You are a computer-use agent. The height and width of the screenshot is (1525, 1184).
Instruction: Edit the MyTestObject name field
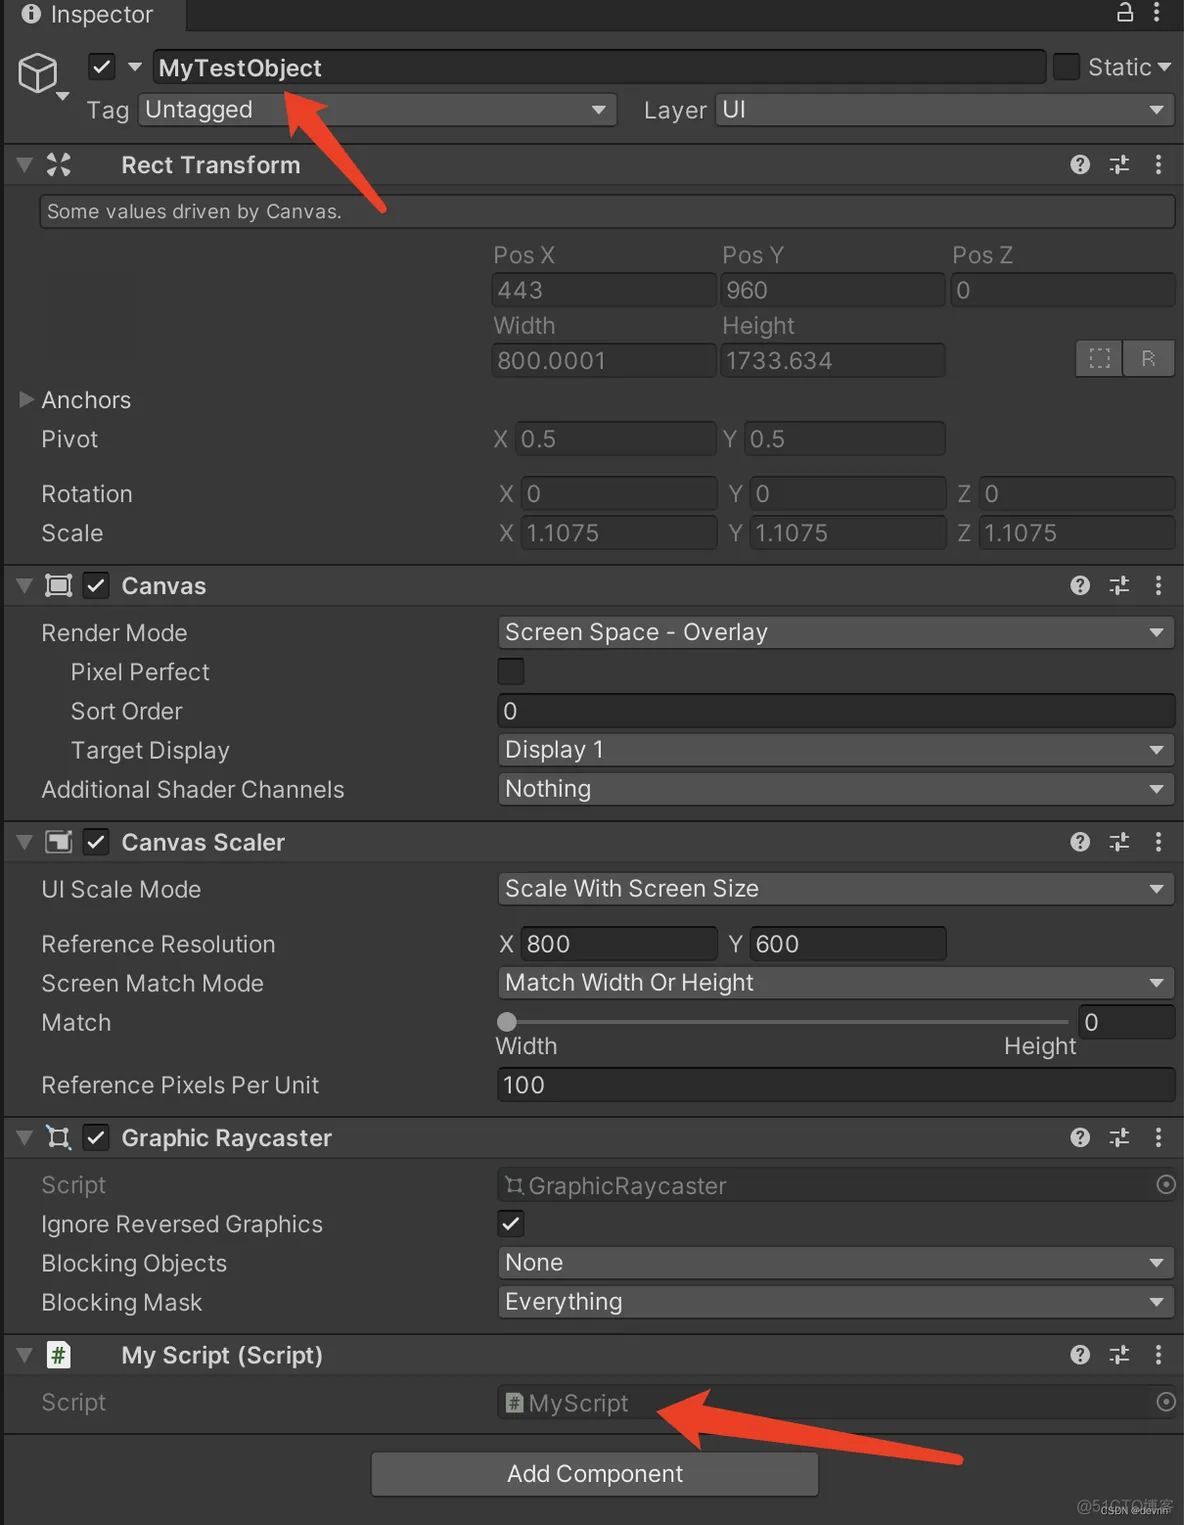click(599, 67)
